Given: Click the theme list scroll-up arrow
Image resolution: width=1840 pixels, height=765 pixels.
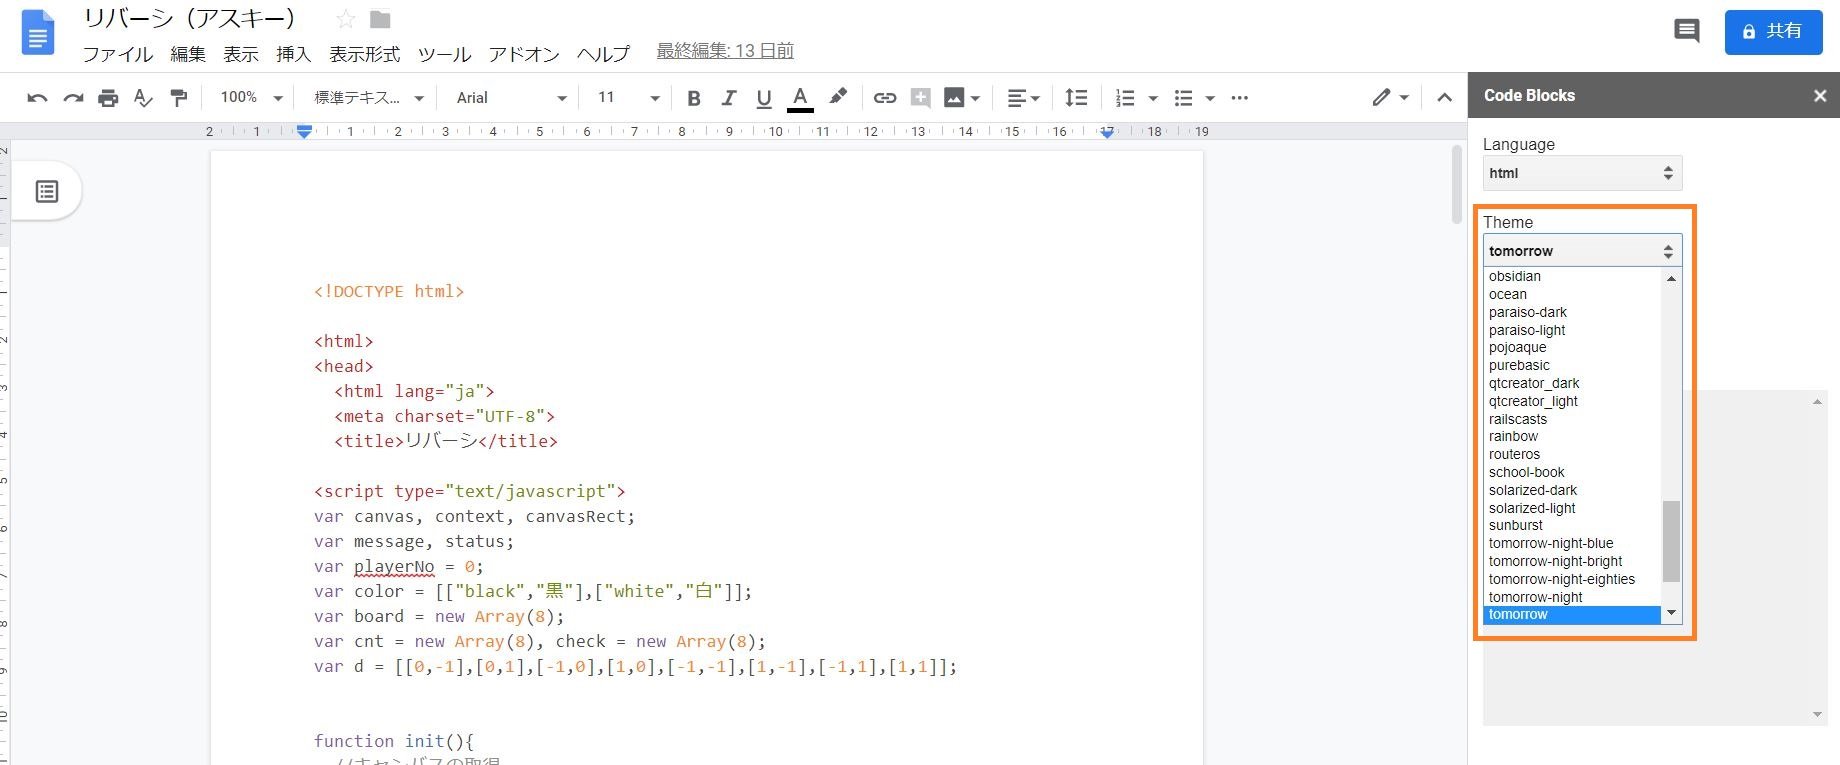Looking at the screenshot, I should pos(1671,278).
